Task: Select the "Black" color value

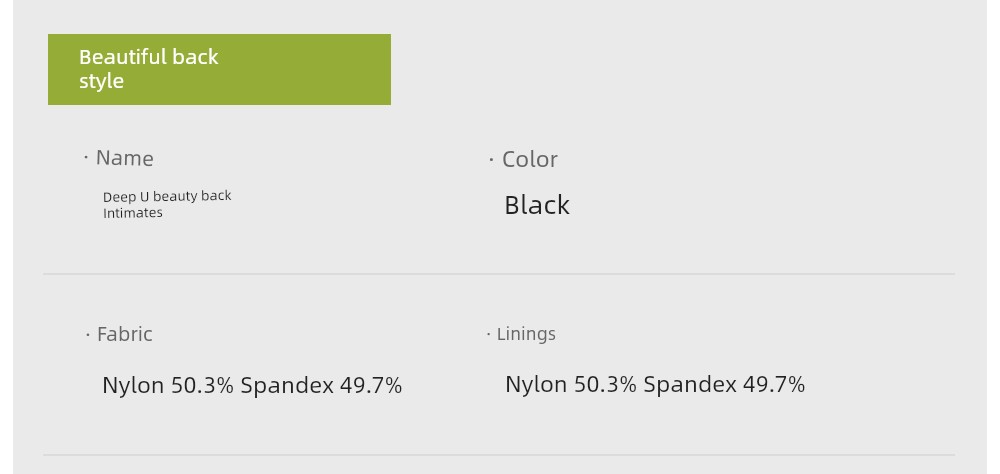Action: point(537,205)
